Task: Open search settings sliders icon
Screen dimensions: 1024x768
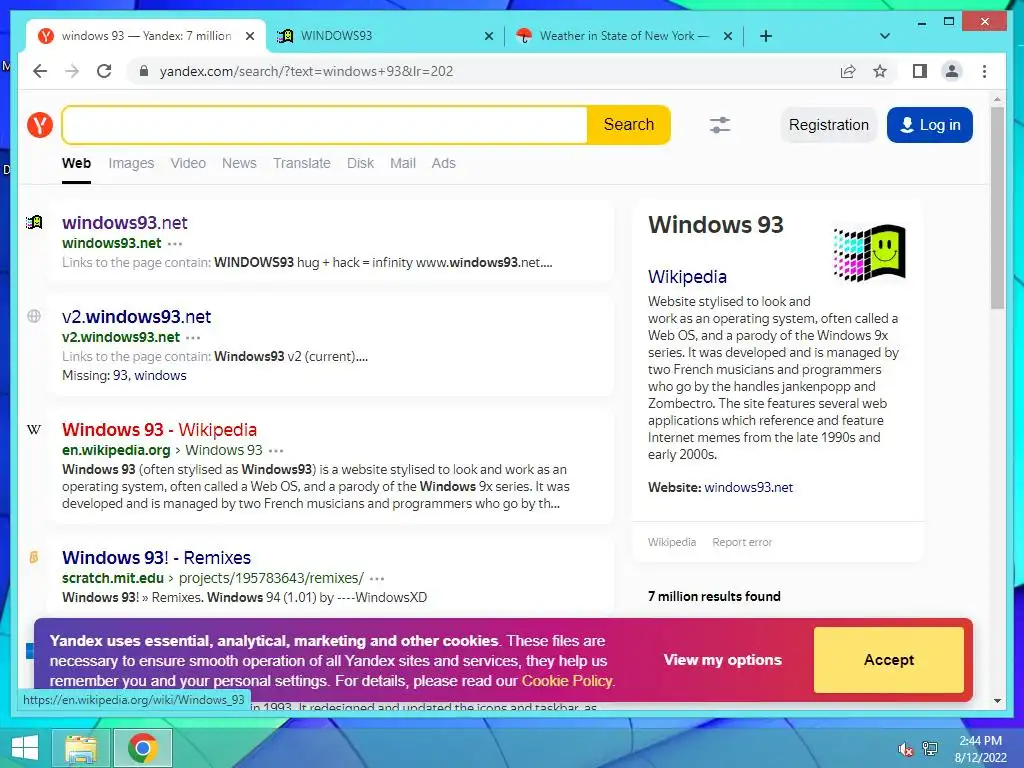Action: (720, 125)
